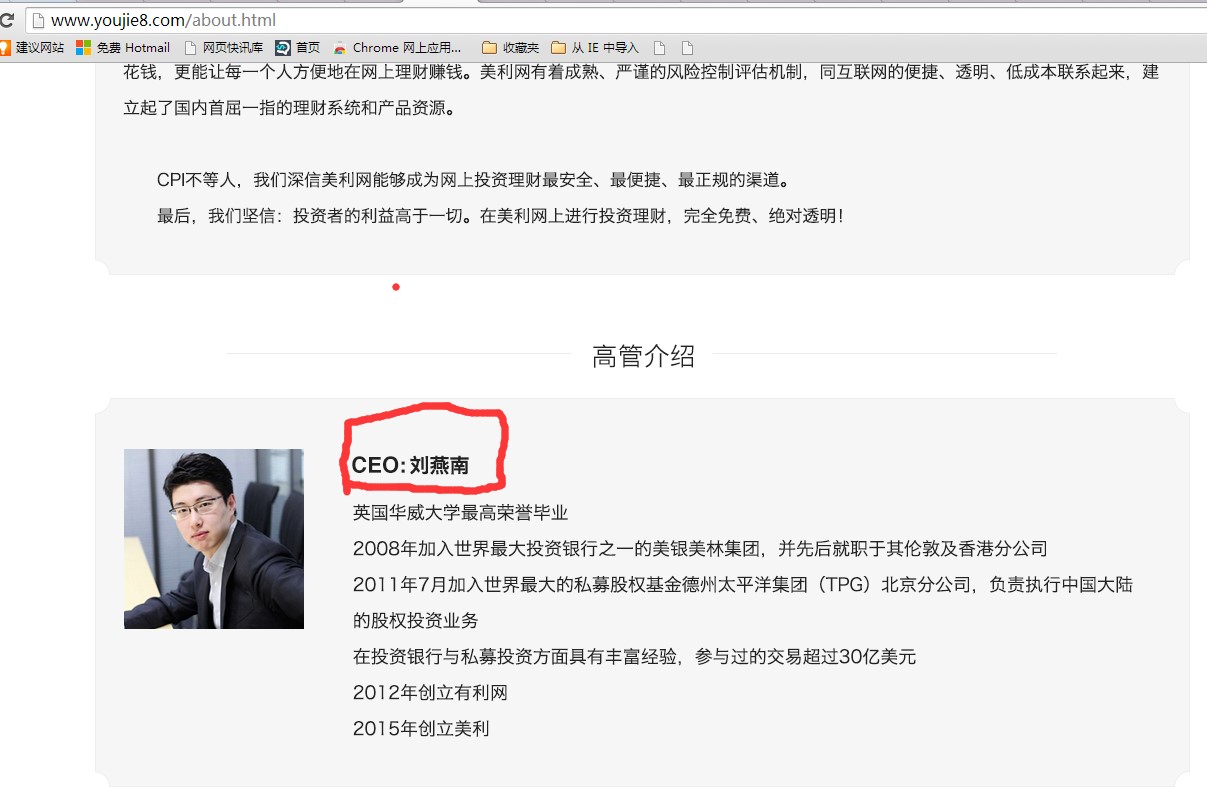Click the page icon in address bar
The image size is (1207, 787).
click(x=38, y=20)
